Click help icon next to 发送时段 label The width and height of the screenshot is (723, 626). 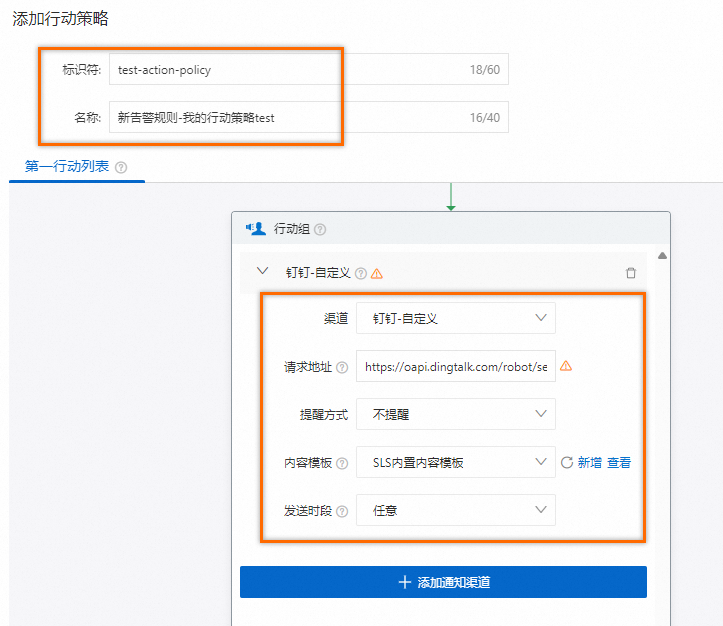tap(342, 511)
